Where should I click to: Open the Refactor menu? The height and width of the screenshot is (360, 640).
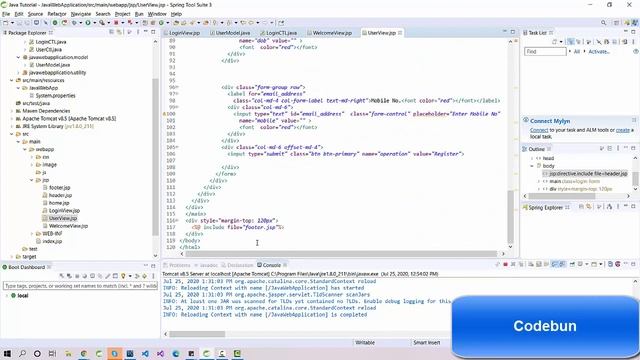pyautogui.click(x=57, y=14)
